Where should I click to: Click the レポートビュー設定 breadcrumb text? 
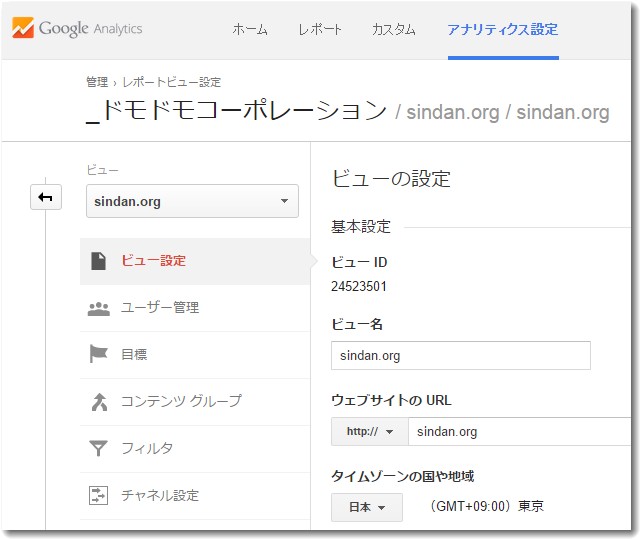tap(171, 82)
